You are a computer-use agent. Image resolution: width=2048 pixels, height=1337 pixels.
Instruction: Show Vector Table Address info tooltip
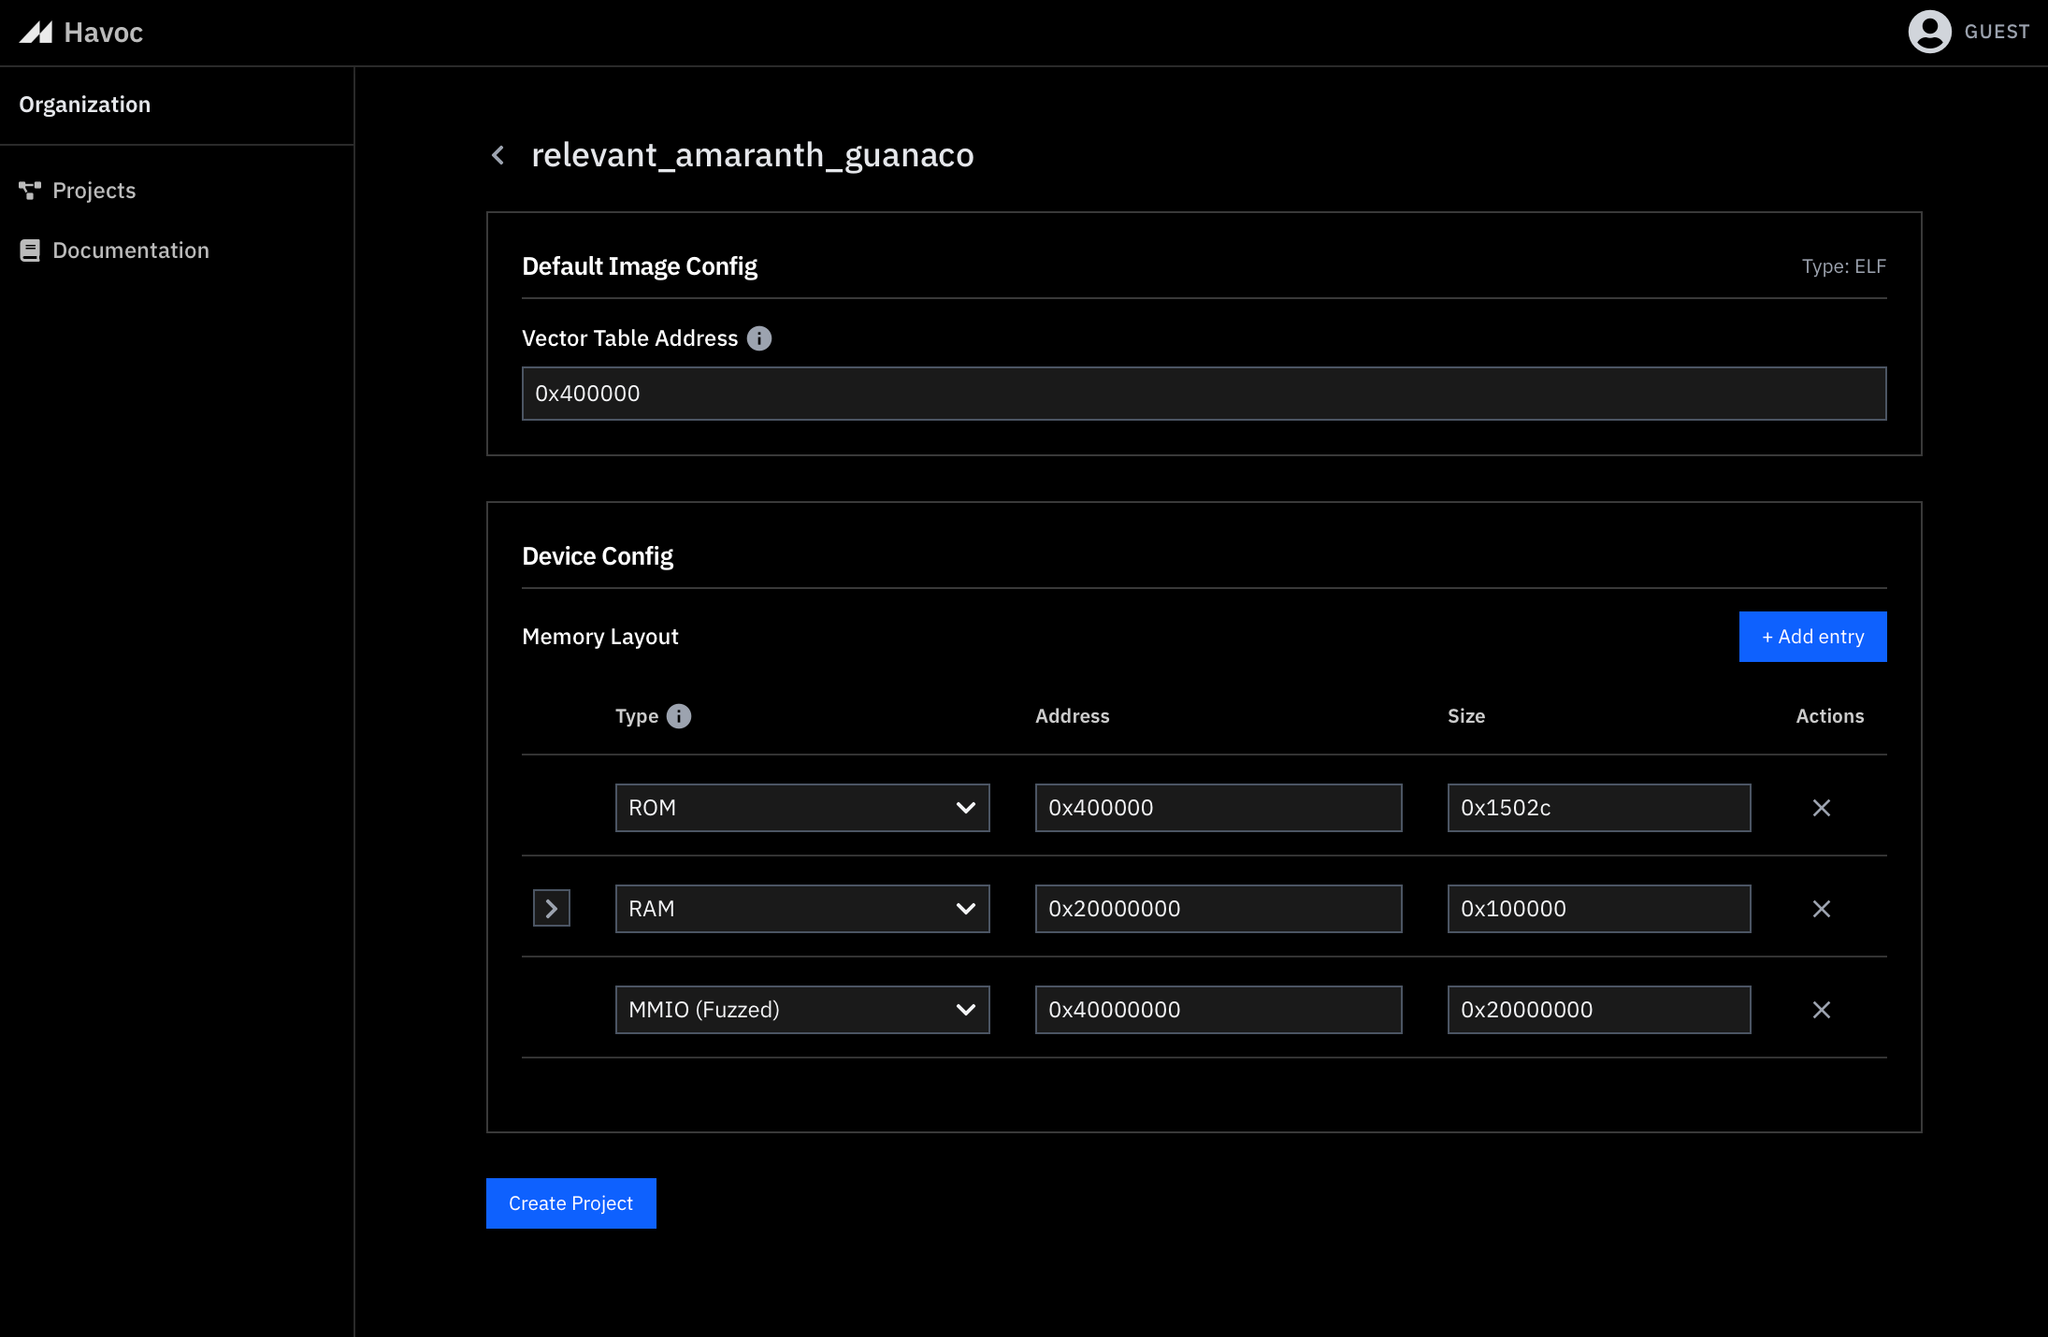[x=759, y=338]
